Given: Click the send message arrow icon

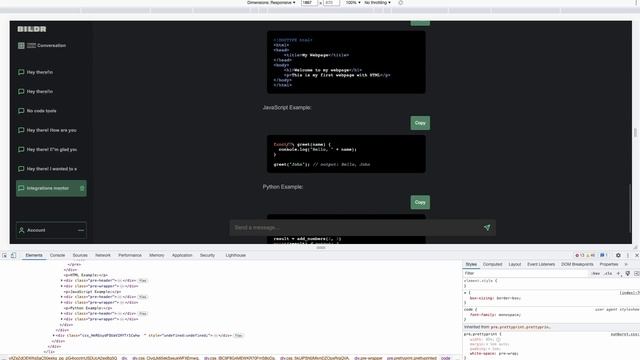Looking at the screenshot, I should 487,227.
